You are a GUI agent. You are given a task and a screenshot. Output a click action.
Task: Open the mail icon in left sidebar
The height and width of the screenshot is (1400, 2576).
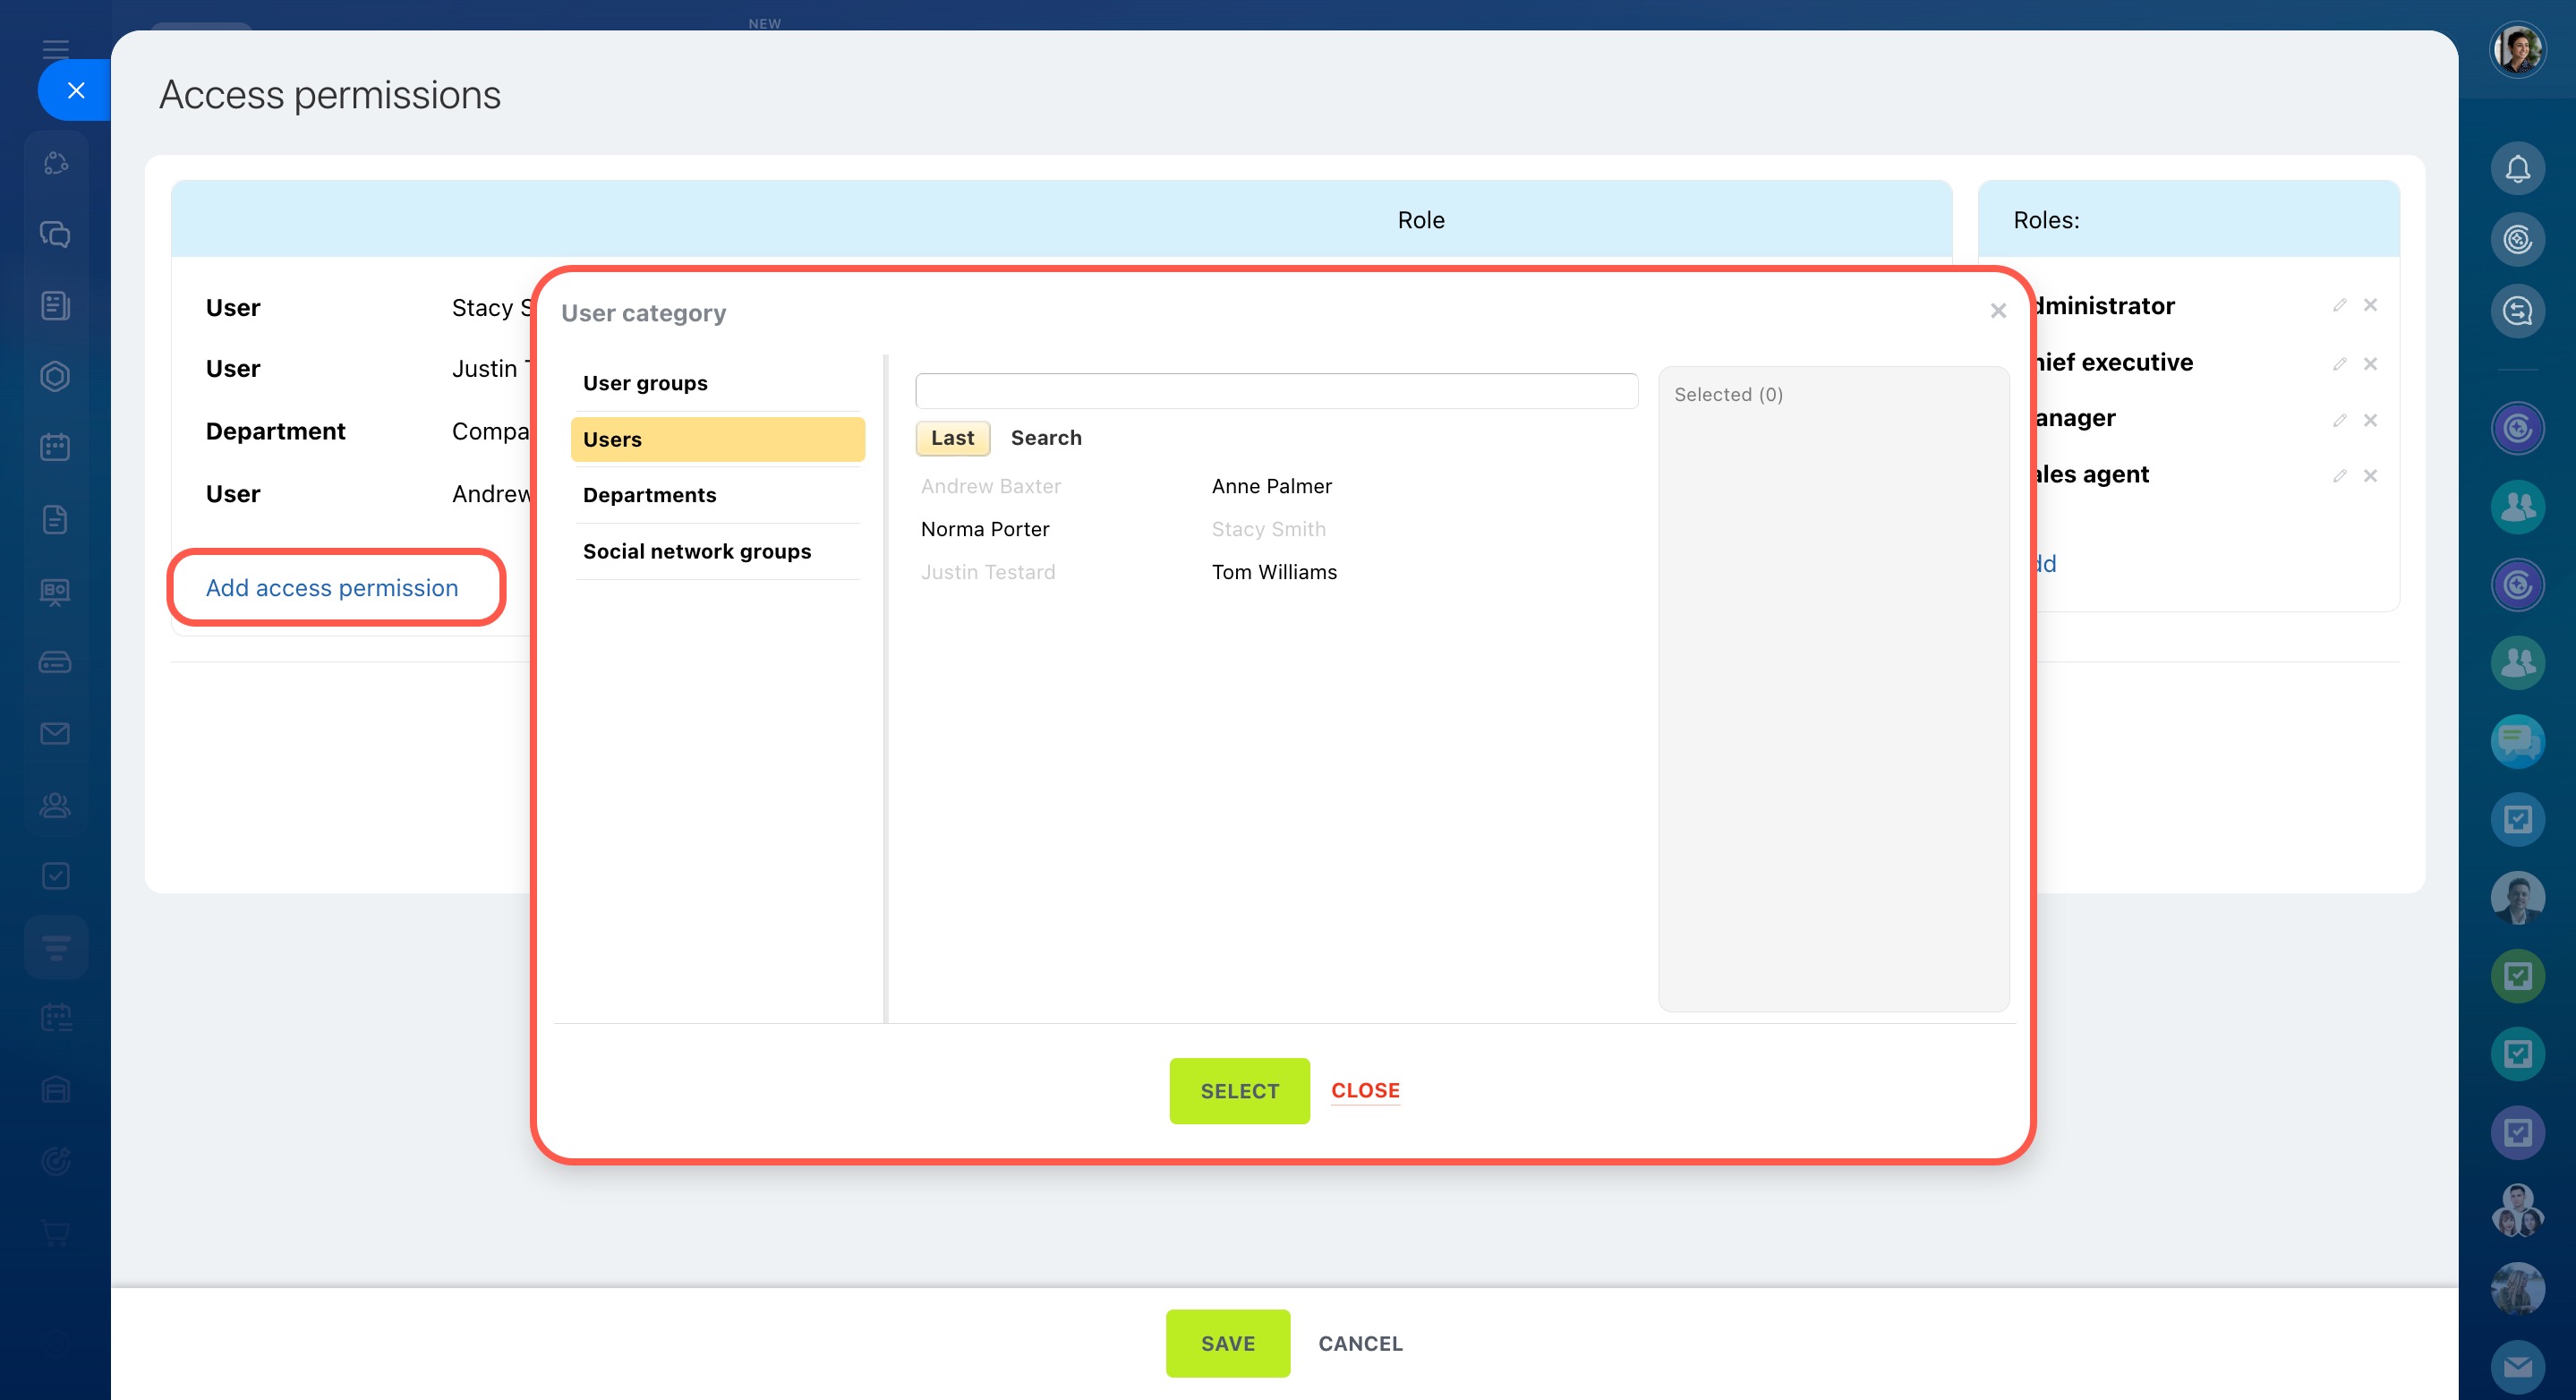[55, 733]
